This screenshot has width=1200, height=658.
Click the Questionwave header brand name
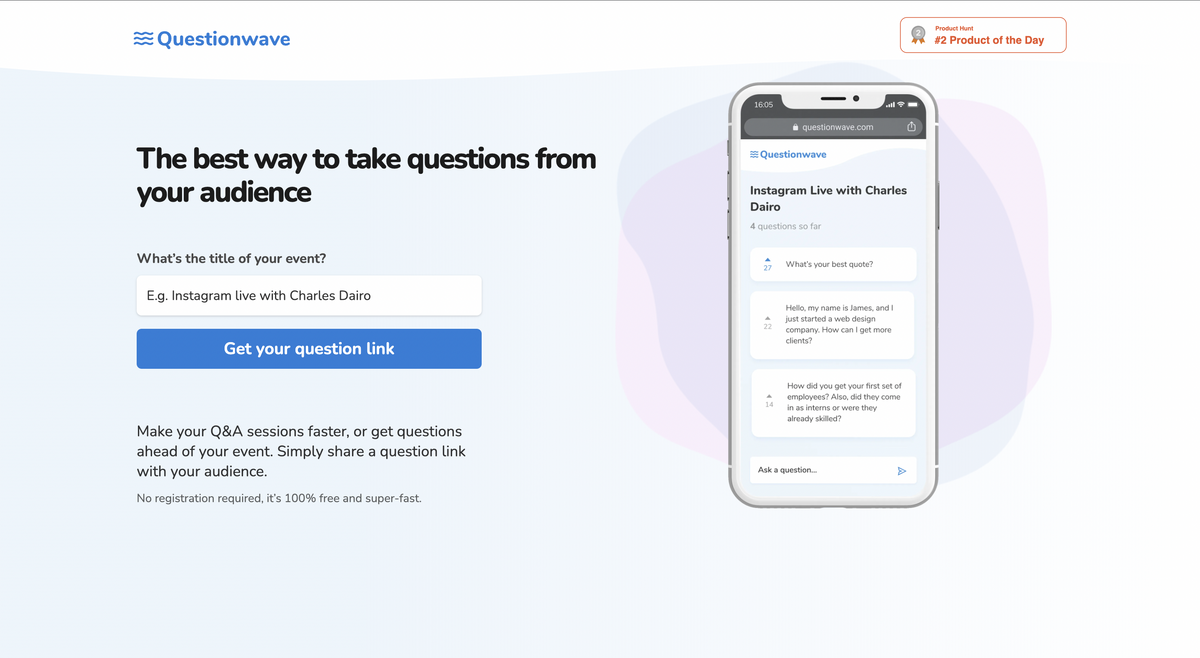pyautogui.click(x=224, y=39)
